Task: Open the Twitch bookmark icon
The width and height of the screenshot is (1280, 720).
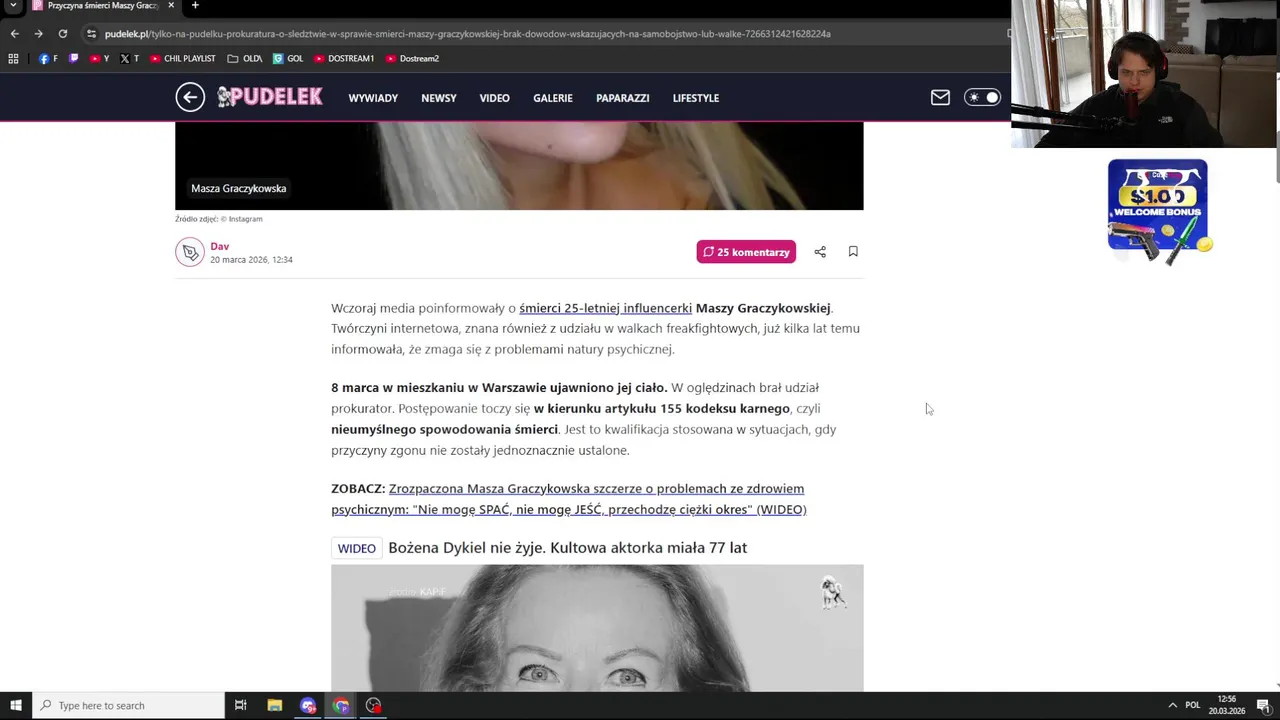Action: pos(74,58)
